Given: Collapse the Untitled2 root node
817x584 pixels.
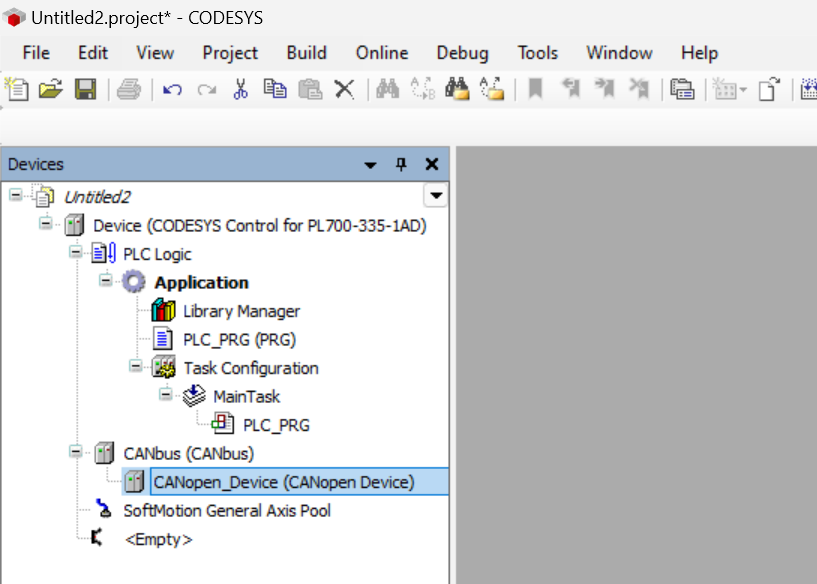Looking at the screenshot, I should point(16,195).
